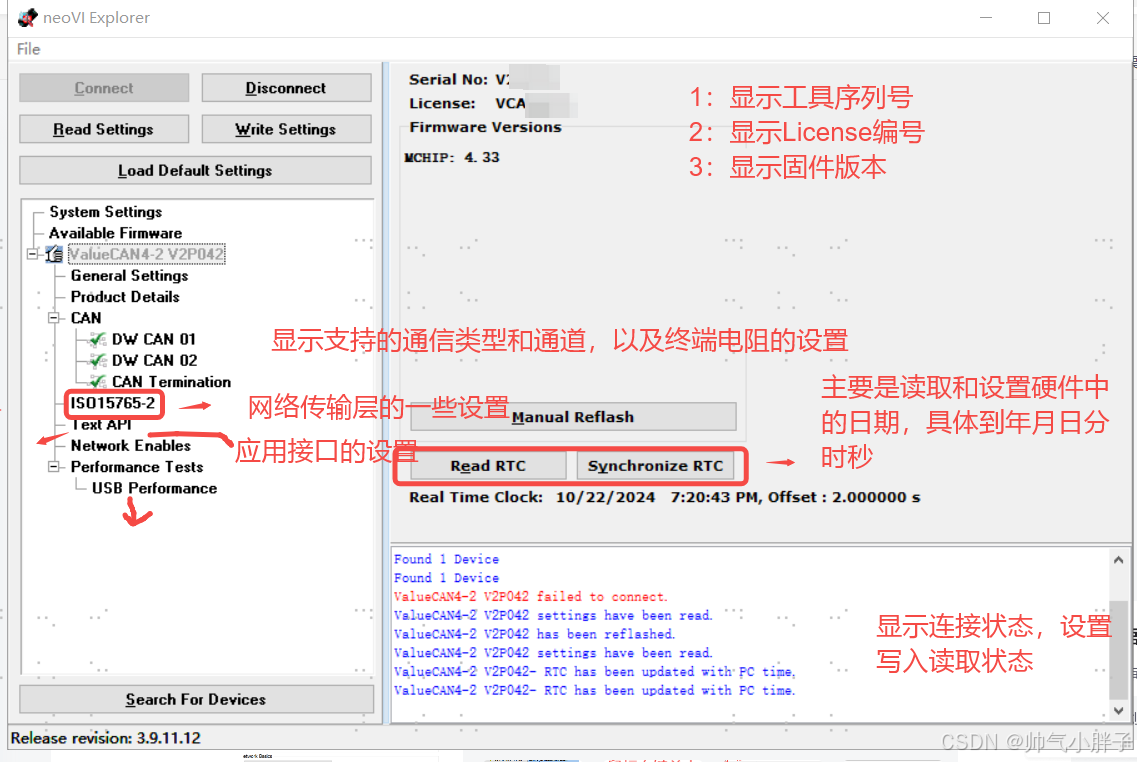Open Product Details tree item

125,297
